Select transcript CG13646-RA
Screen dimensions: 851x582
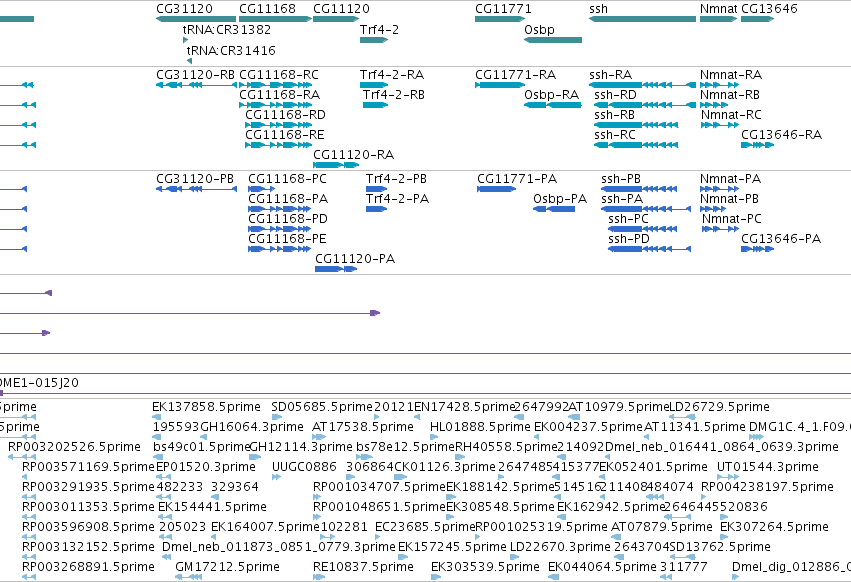pyautogui.click(x=782, y=135)
